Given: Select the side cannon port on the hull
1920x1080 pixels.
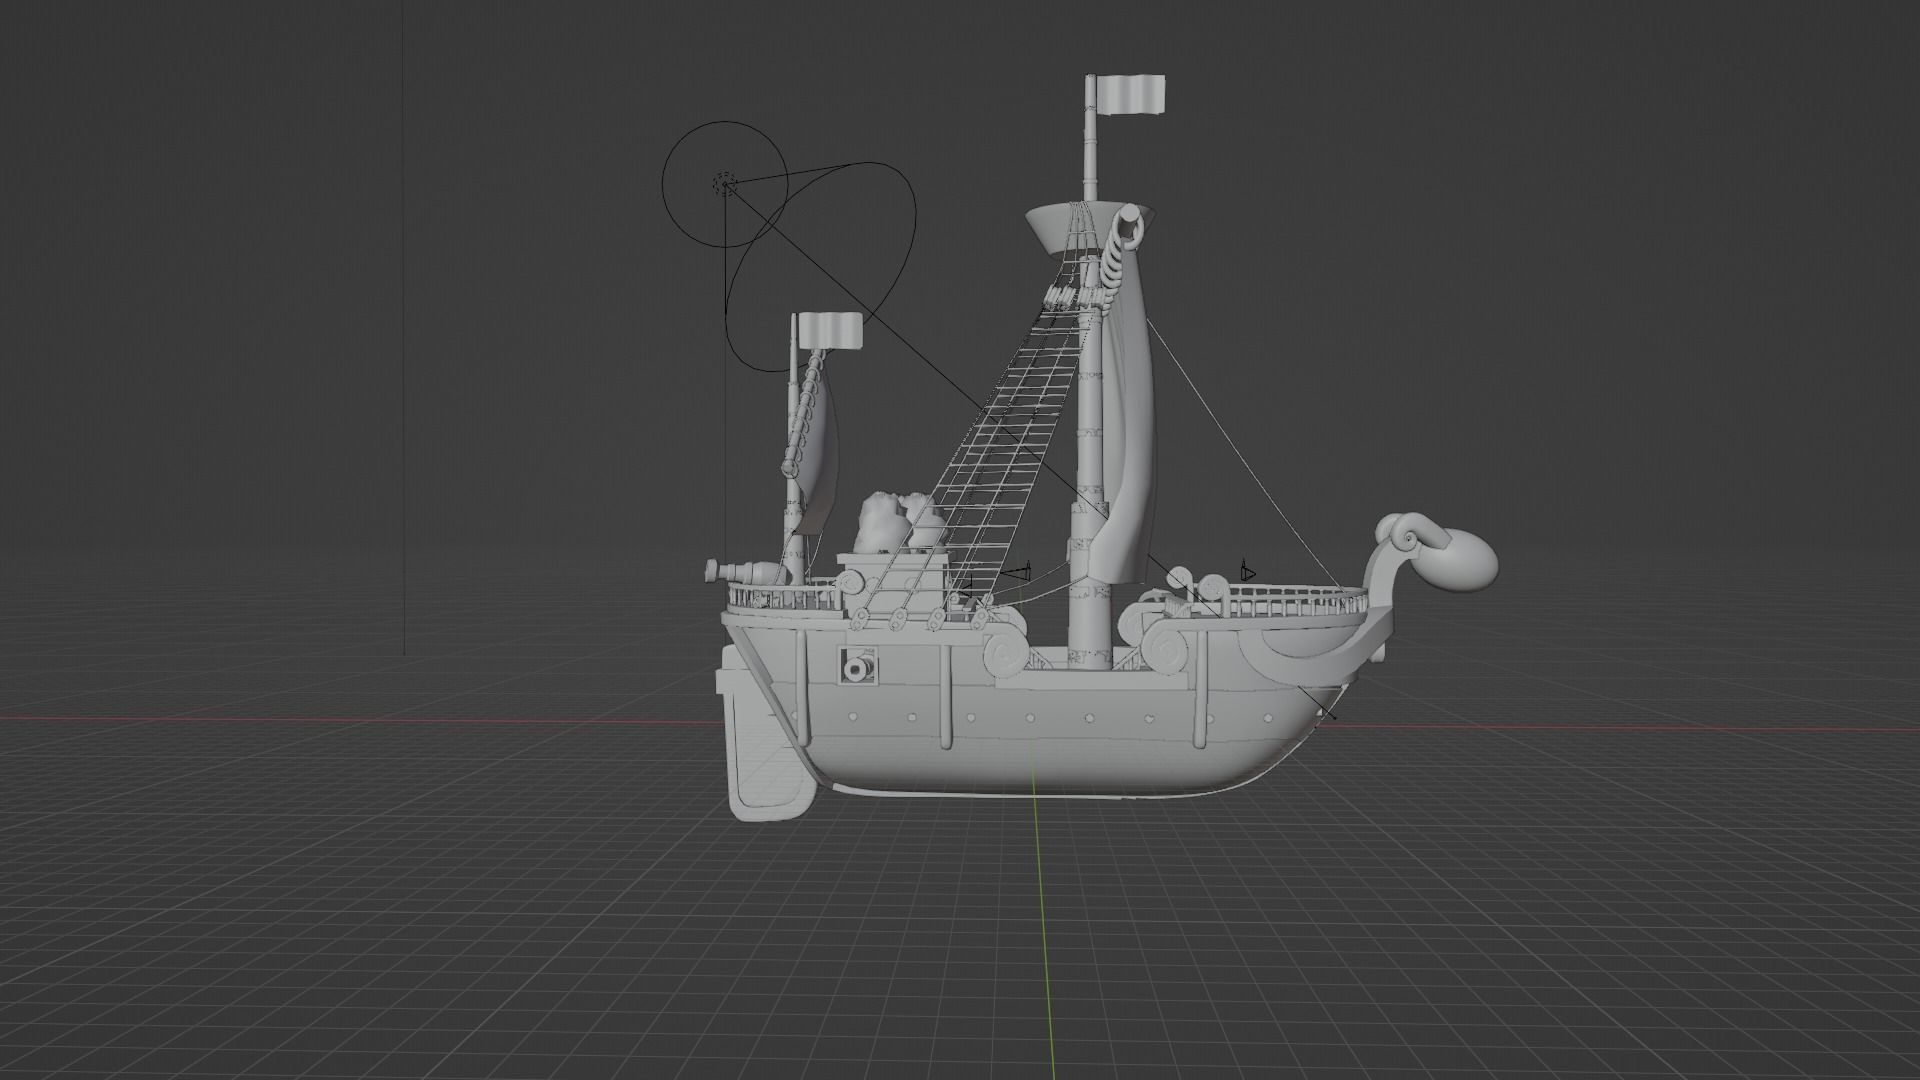Looking at the screenshot, I should (x=858, y=665).
